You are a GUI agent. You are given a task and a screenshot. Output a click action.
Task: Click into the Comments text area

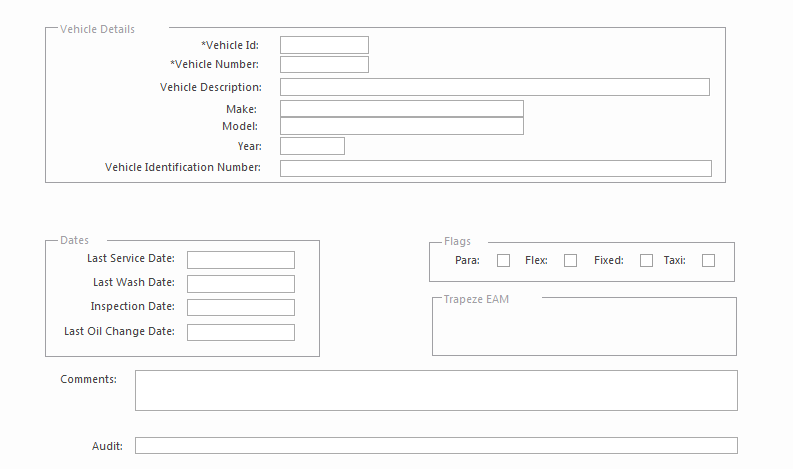pos(436,390)
